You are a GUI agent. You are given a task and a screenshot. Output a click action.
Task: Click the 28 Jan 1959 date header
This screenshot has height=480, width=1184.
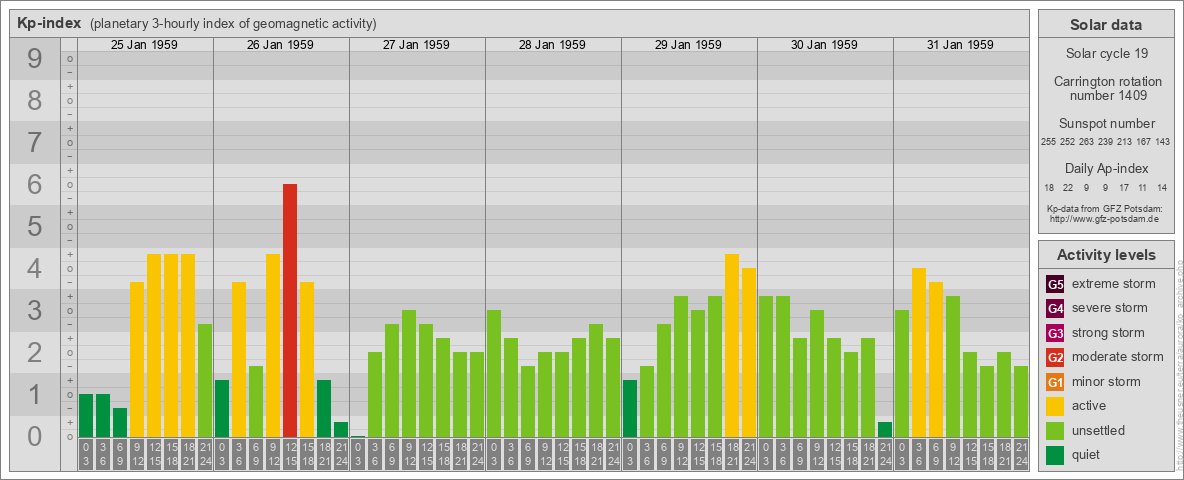tap(552, 45)
